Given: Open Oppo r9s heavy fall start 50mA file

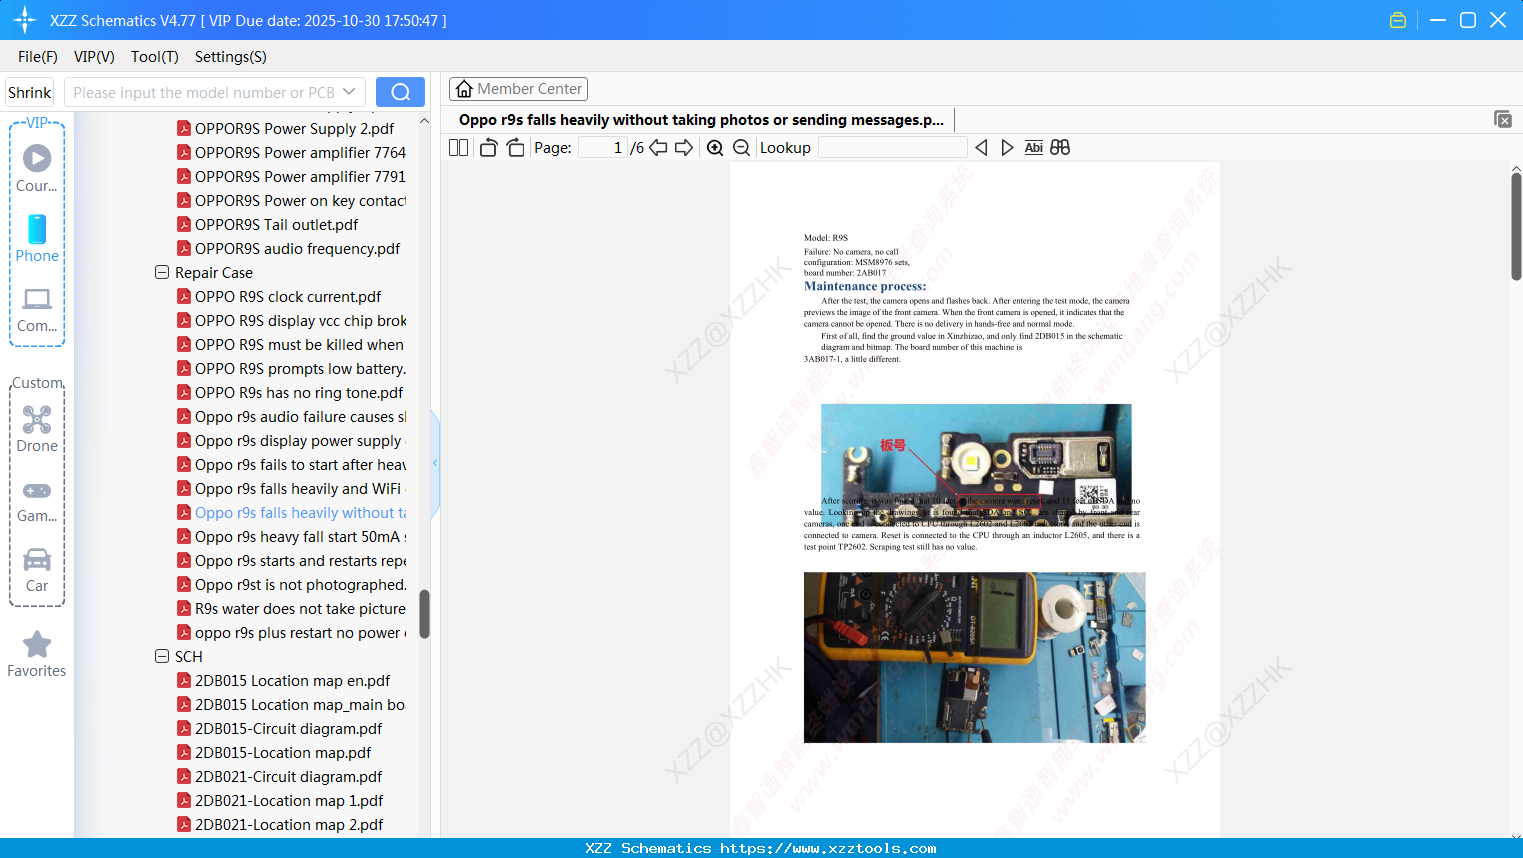Looking at the screenshot, I should click(291, 537).
